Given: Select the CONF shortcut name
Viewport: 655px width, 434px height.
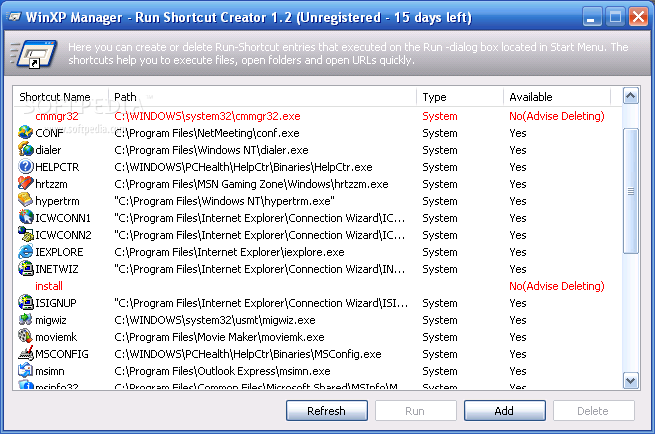Looking at the screenshot, I should pyautogui.click(x=49, y=133).
